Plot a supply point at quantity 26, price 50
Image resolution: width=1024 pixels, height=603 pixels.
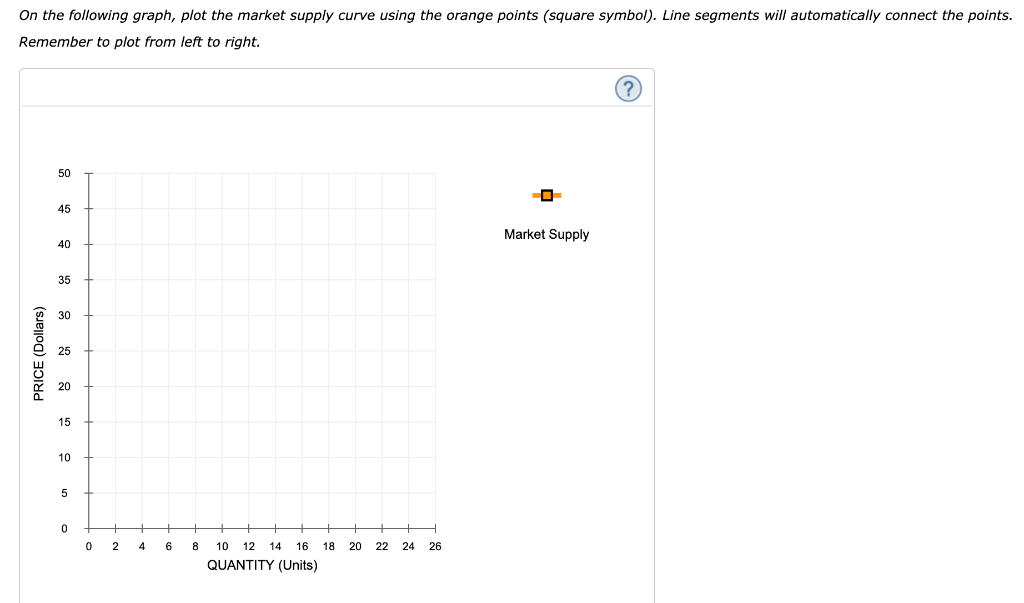(434, 173)
